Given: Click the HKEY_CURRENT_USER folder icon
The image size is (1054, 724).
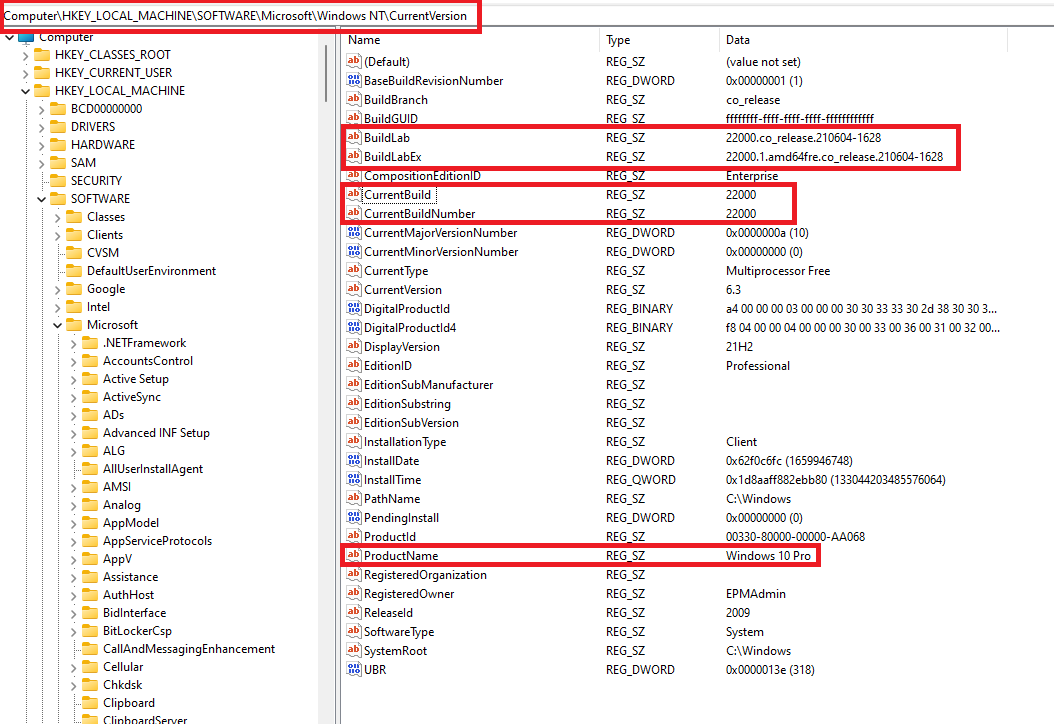Looking at the screenshot, I should [42, 73].
